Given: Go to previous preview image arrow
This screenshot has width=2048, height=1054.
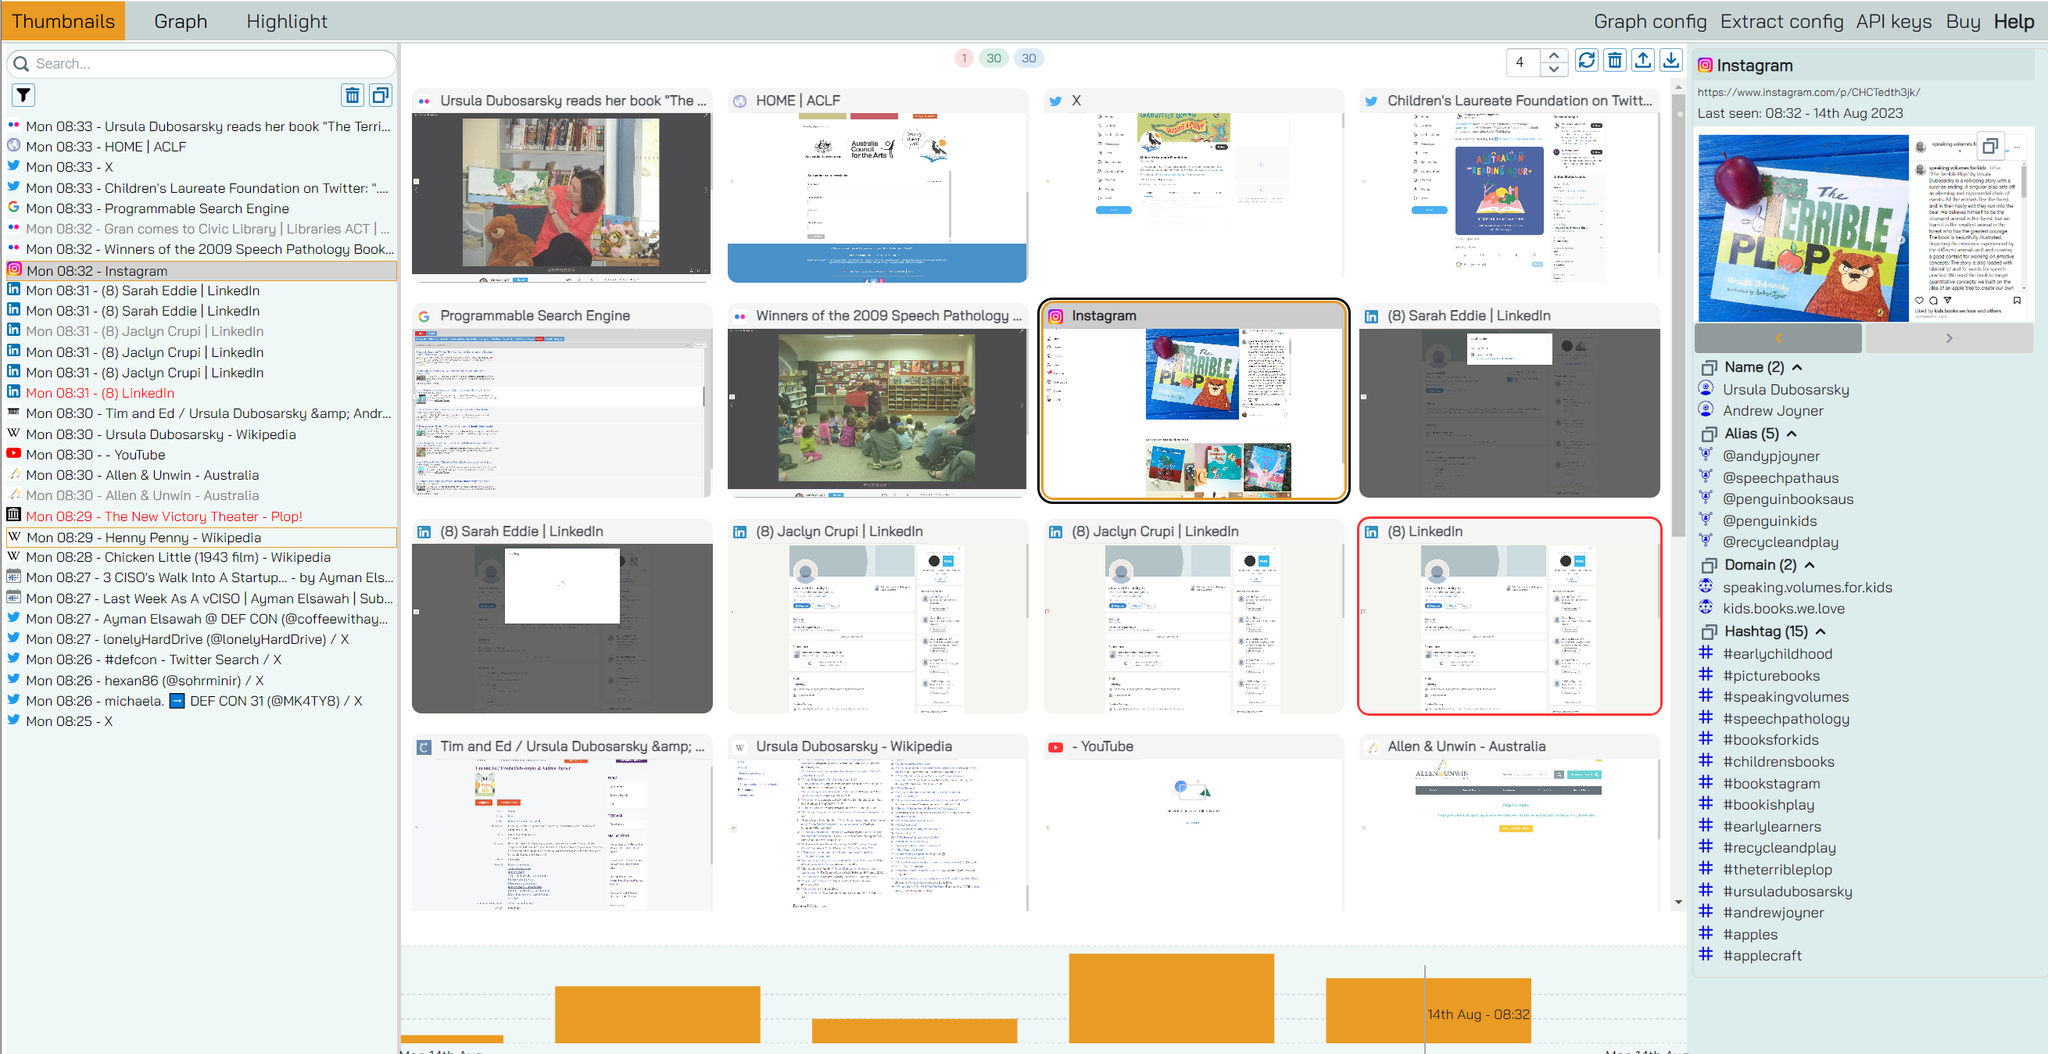Looking at the screenshot, I should [x=1778, y=338].
